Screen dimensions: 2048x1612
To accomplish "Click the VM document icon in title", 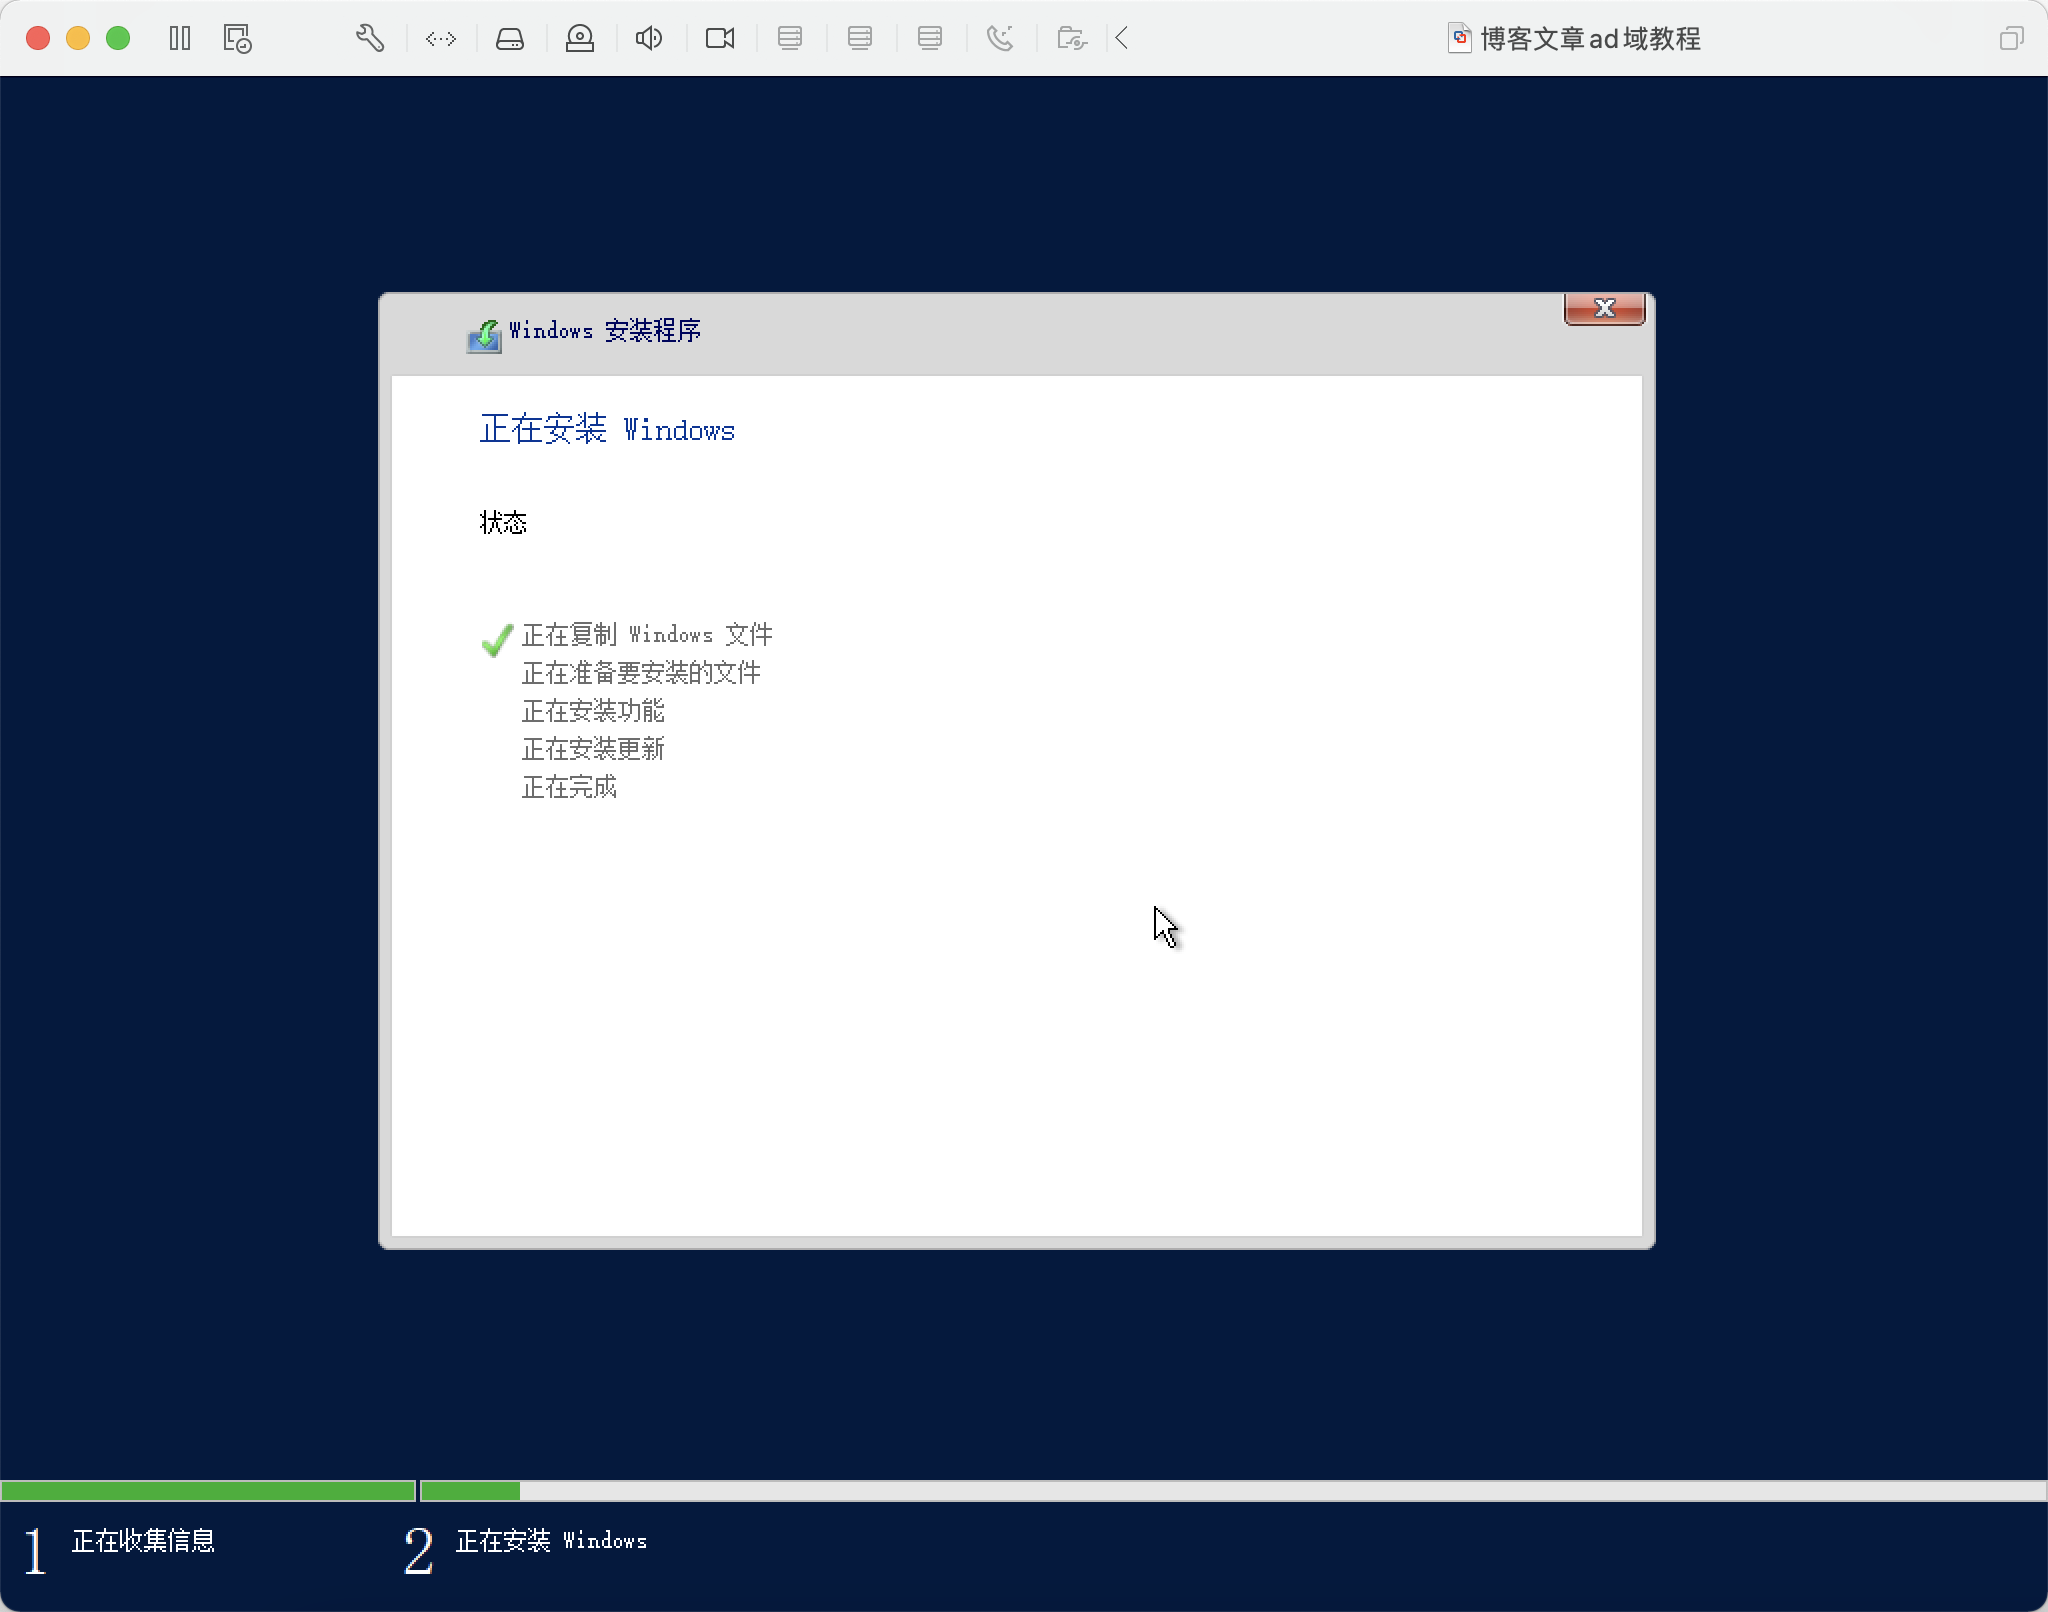I will tap(1459, 39).
